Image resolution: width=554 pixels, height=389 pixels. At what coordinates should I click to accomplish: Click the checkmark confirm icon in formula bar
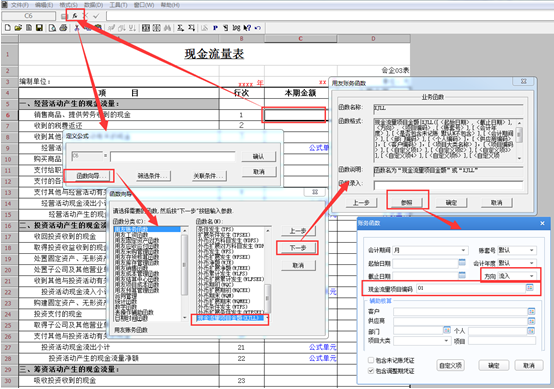click(x=96, y=16)
